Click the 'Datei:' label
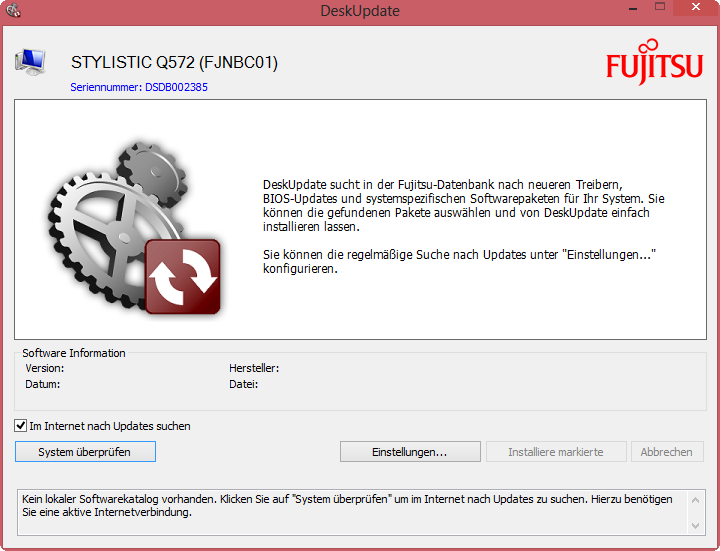720x551 pixels. [243, 384]
